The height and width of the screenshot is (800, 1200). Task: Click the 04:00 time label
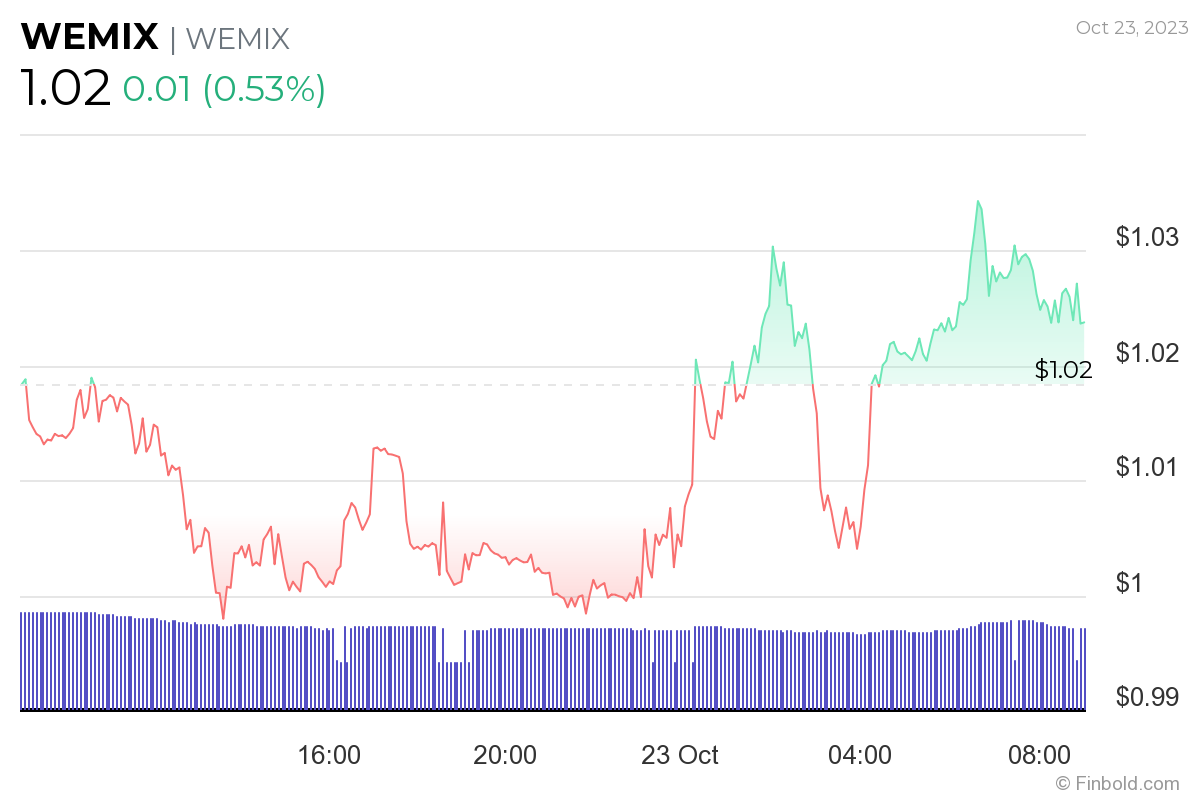860,755
